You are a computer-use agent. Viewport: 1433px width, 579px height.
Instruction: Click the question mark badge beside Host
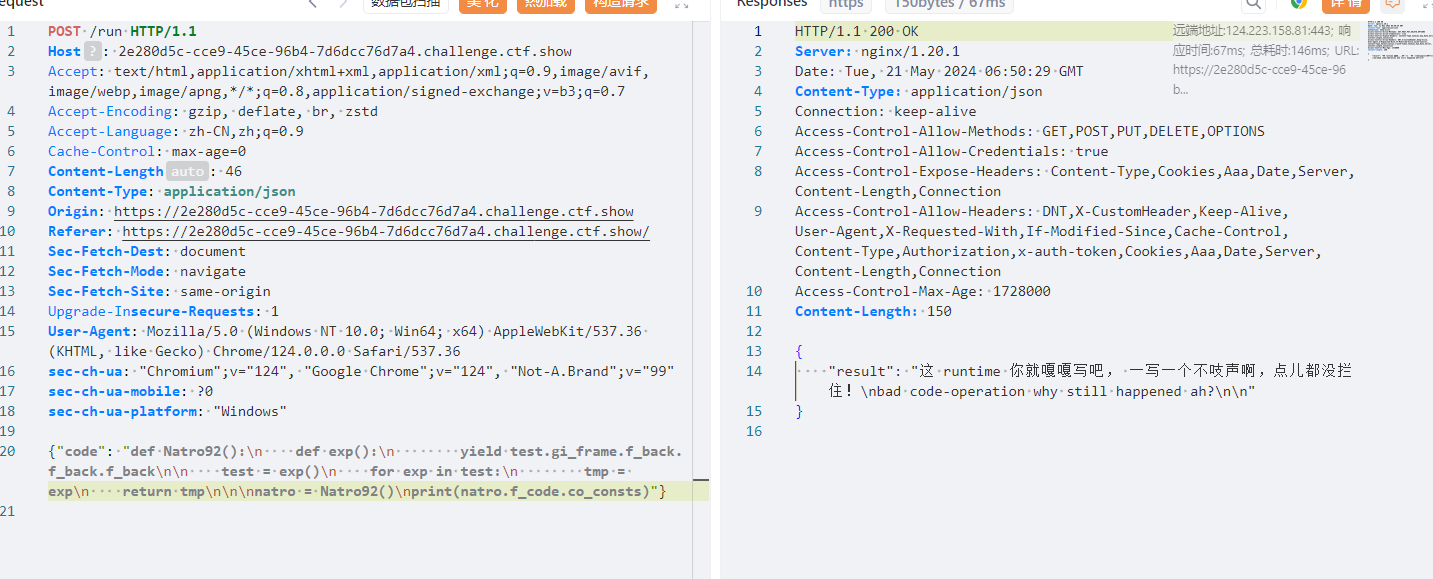[x=93, y=51]
